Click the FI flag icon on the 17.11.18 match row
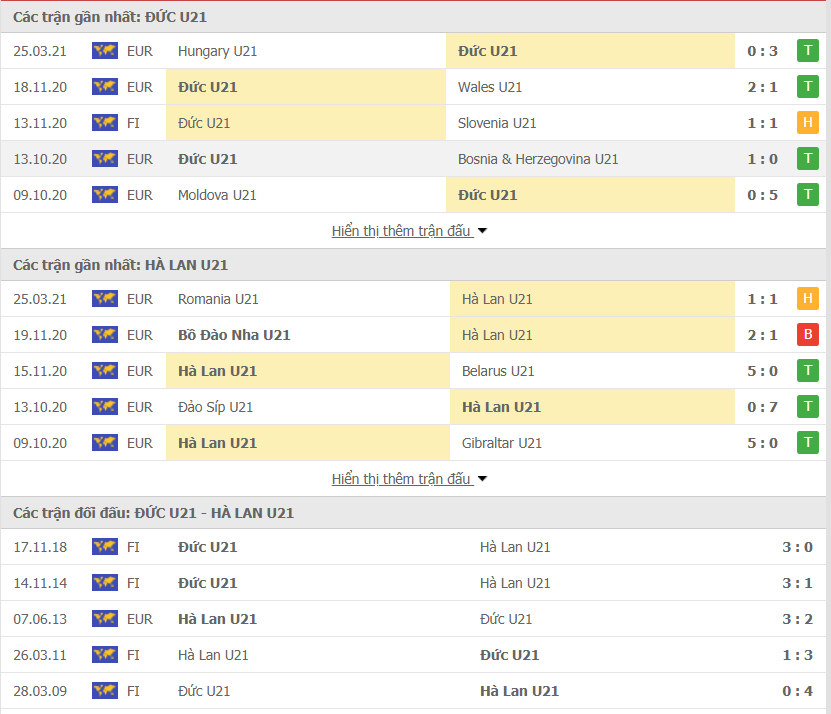Image resolution: width=831 pixels, height=714 pixels. pyautogui.click(x=104, y=547)
